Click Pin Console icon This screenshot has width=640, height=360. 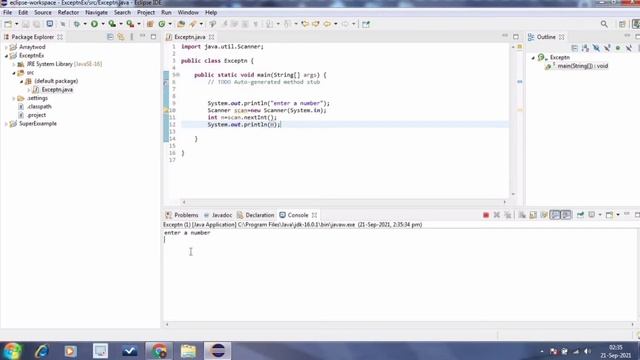pos(580,215)
